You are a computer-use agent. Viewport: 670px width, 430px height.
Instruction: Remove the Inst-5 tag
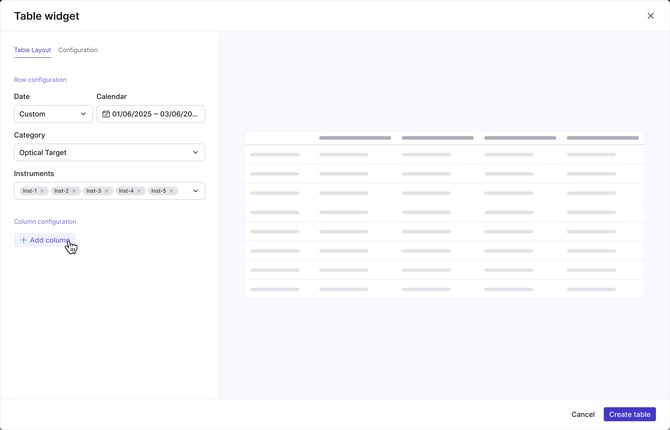tap(172, 191)
